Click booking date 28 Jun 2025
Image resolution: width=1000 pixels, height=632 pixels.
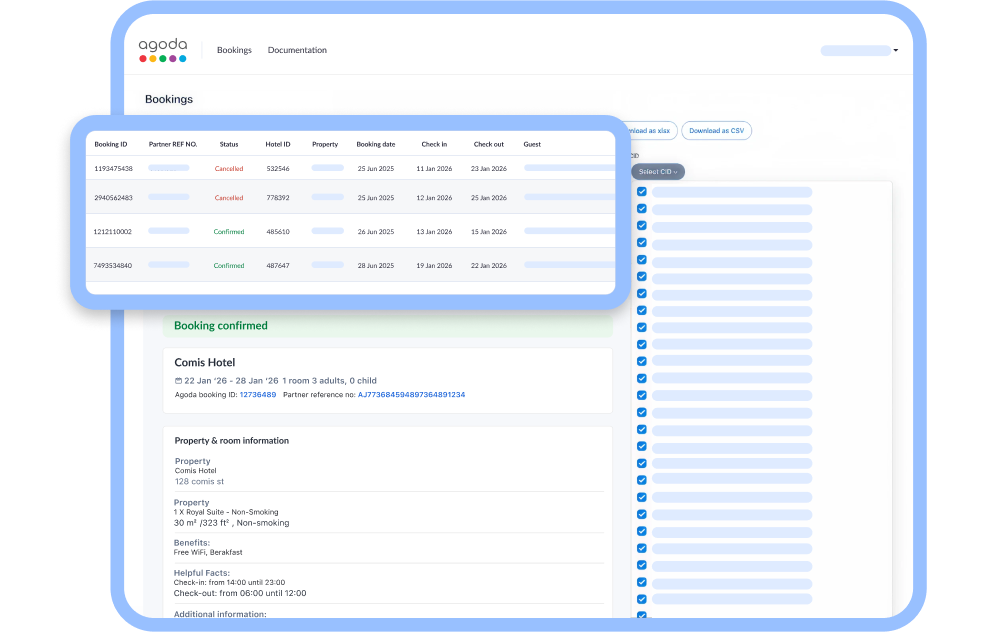pos(376,265)
